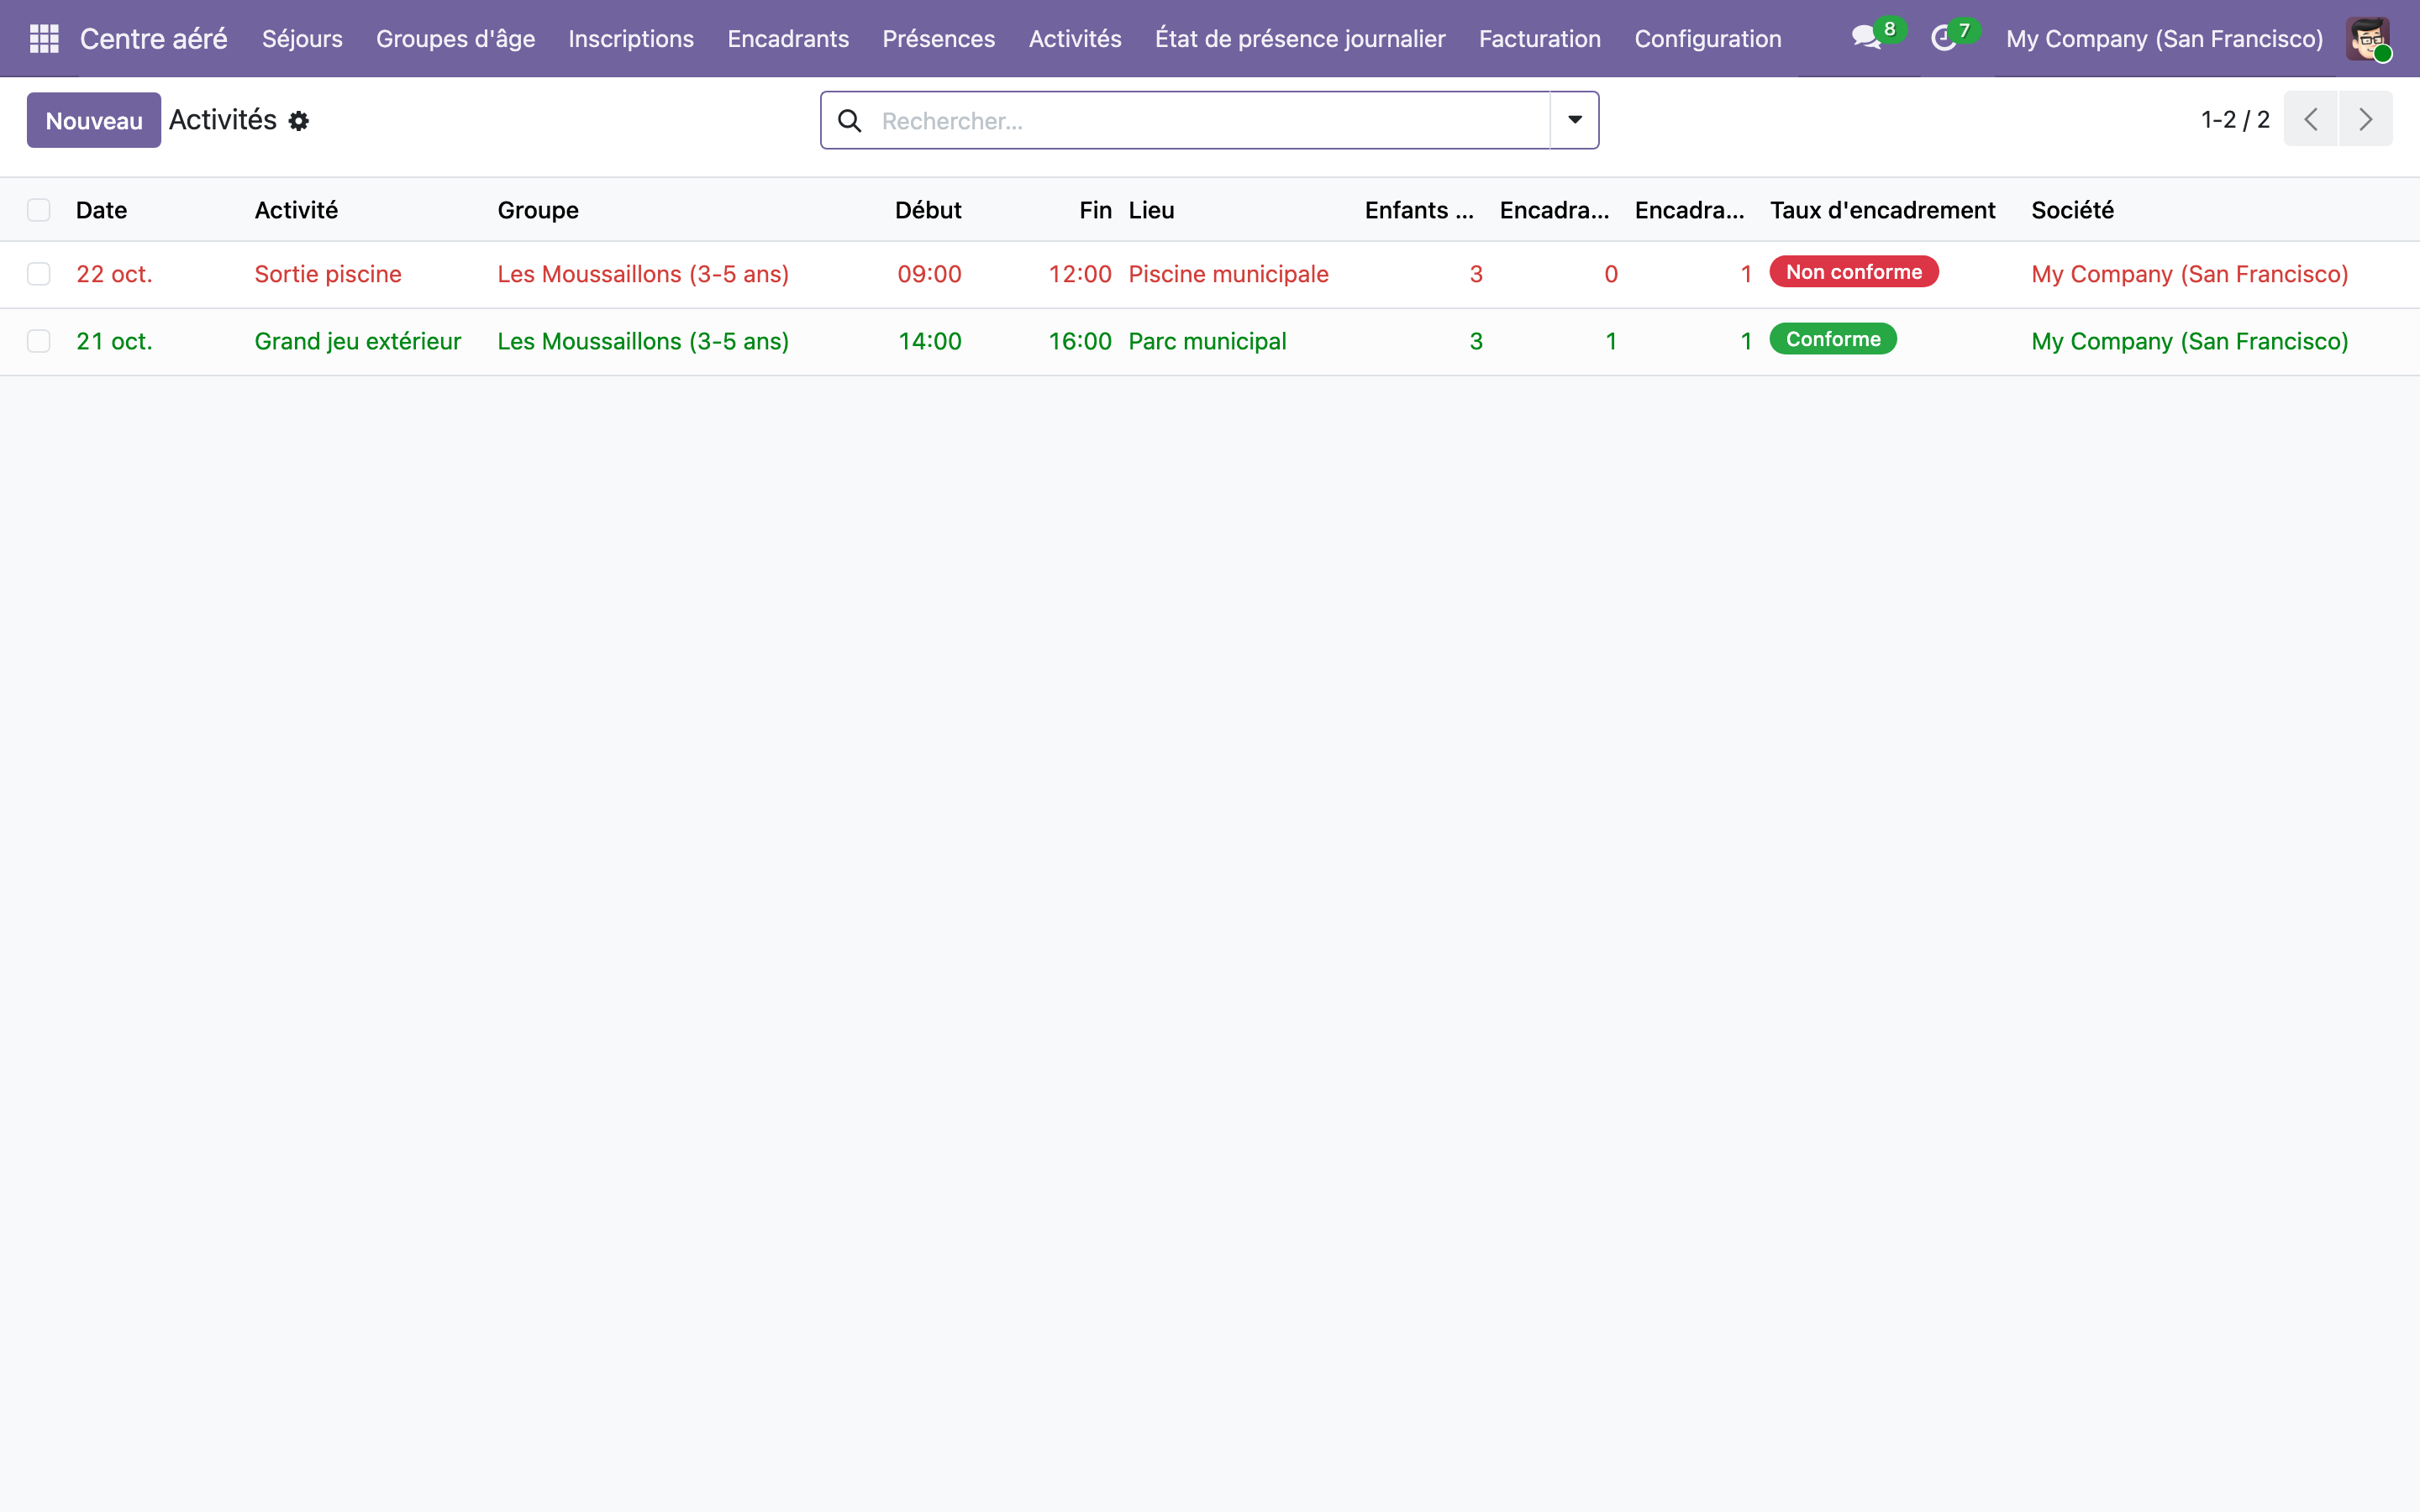
Task: Sort by the Fin column header
Action: pos(1095,210)
